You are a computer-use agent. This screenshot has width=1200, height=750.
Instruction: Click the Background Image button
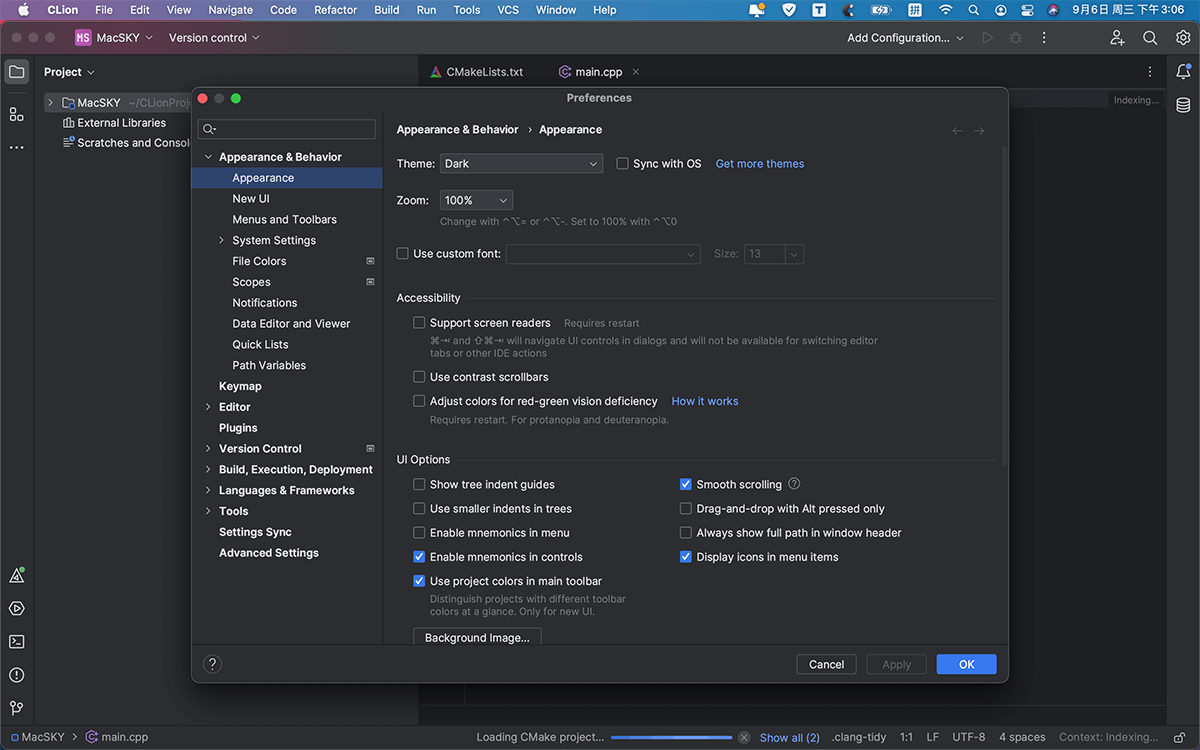(x=477, y=638)
